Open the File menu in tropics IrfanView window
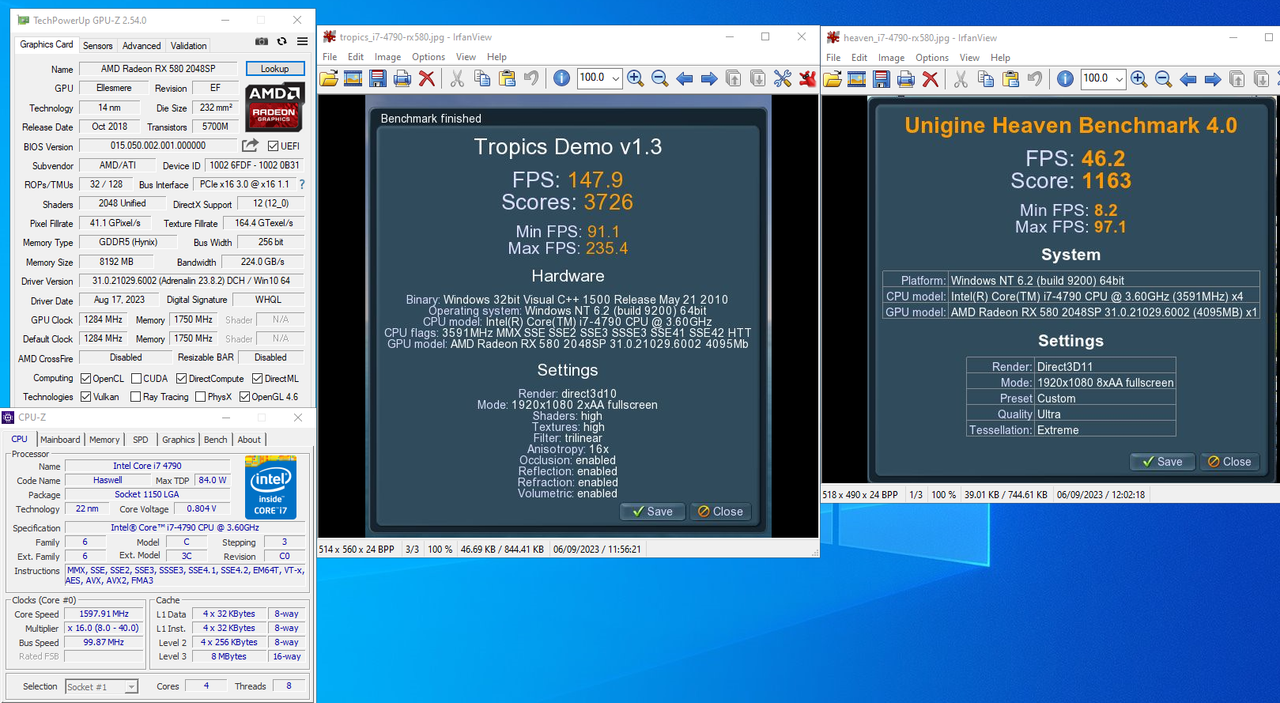The image size is (1280, 703). tap(329, 57)
